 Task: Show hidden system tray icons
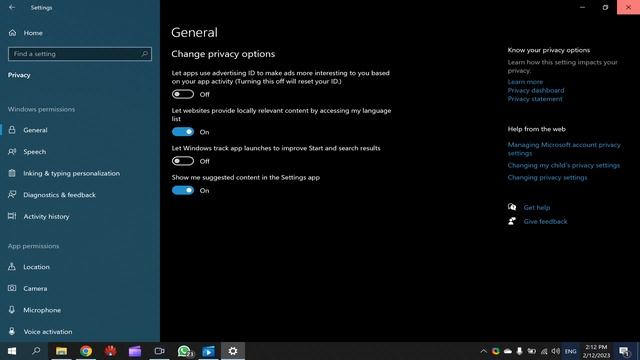[483, 351]
